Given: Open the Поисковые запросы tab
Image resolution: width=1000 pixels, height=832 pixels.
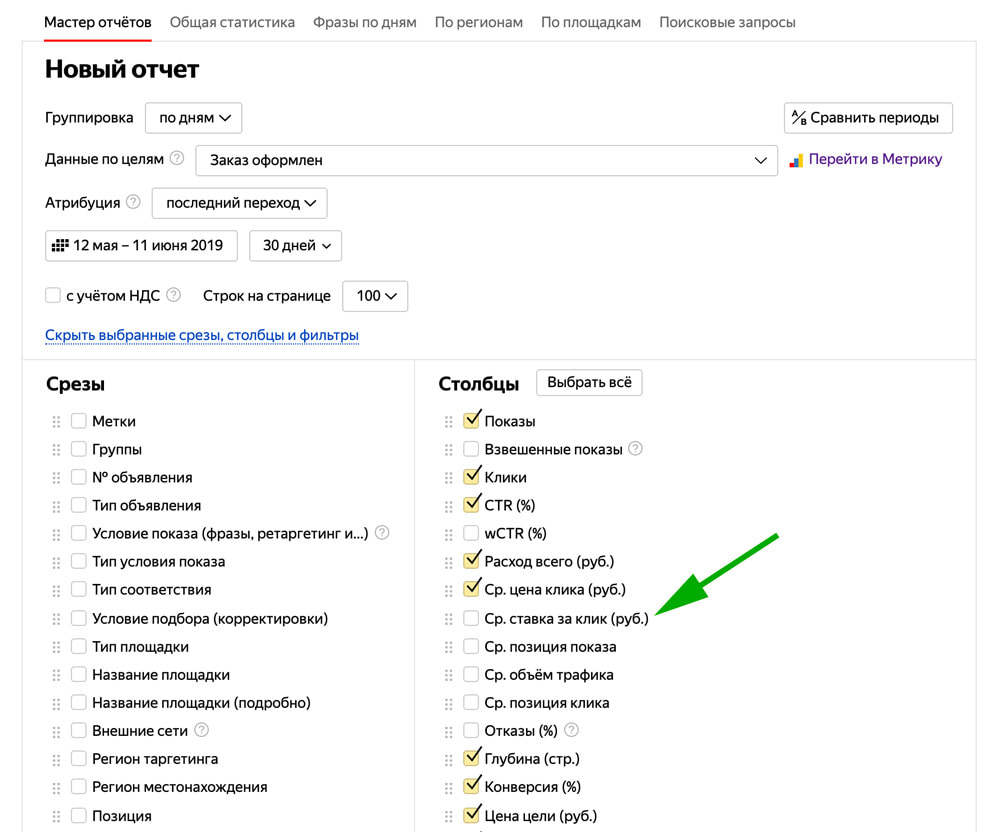Looking at the screenshot, I should click(727, 22).
